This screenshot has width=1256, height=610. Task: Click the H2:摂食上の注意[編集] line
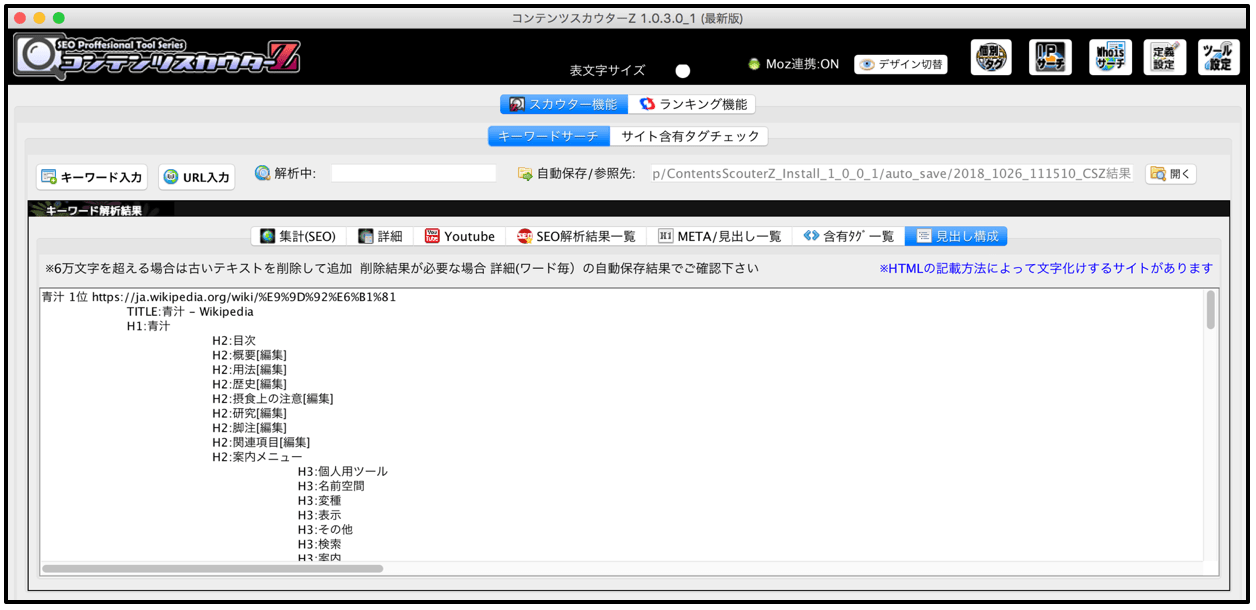[x=273, y=399]
